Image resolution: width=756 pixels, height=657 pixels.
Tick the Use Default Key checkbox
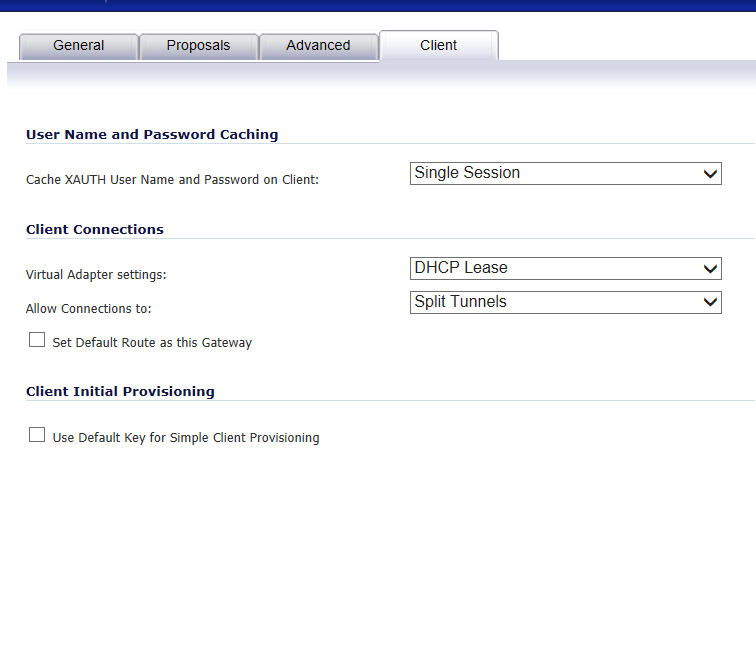point(37,435)
